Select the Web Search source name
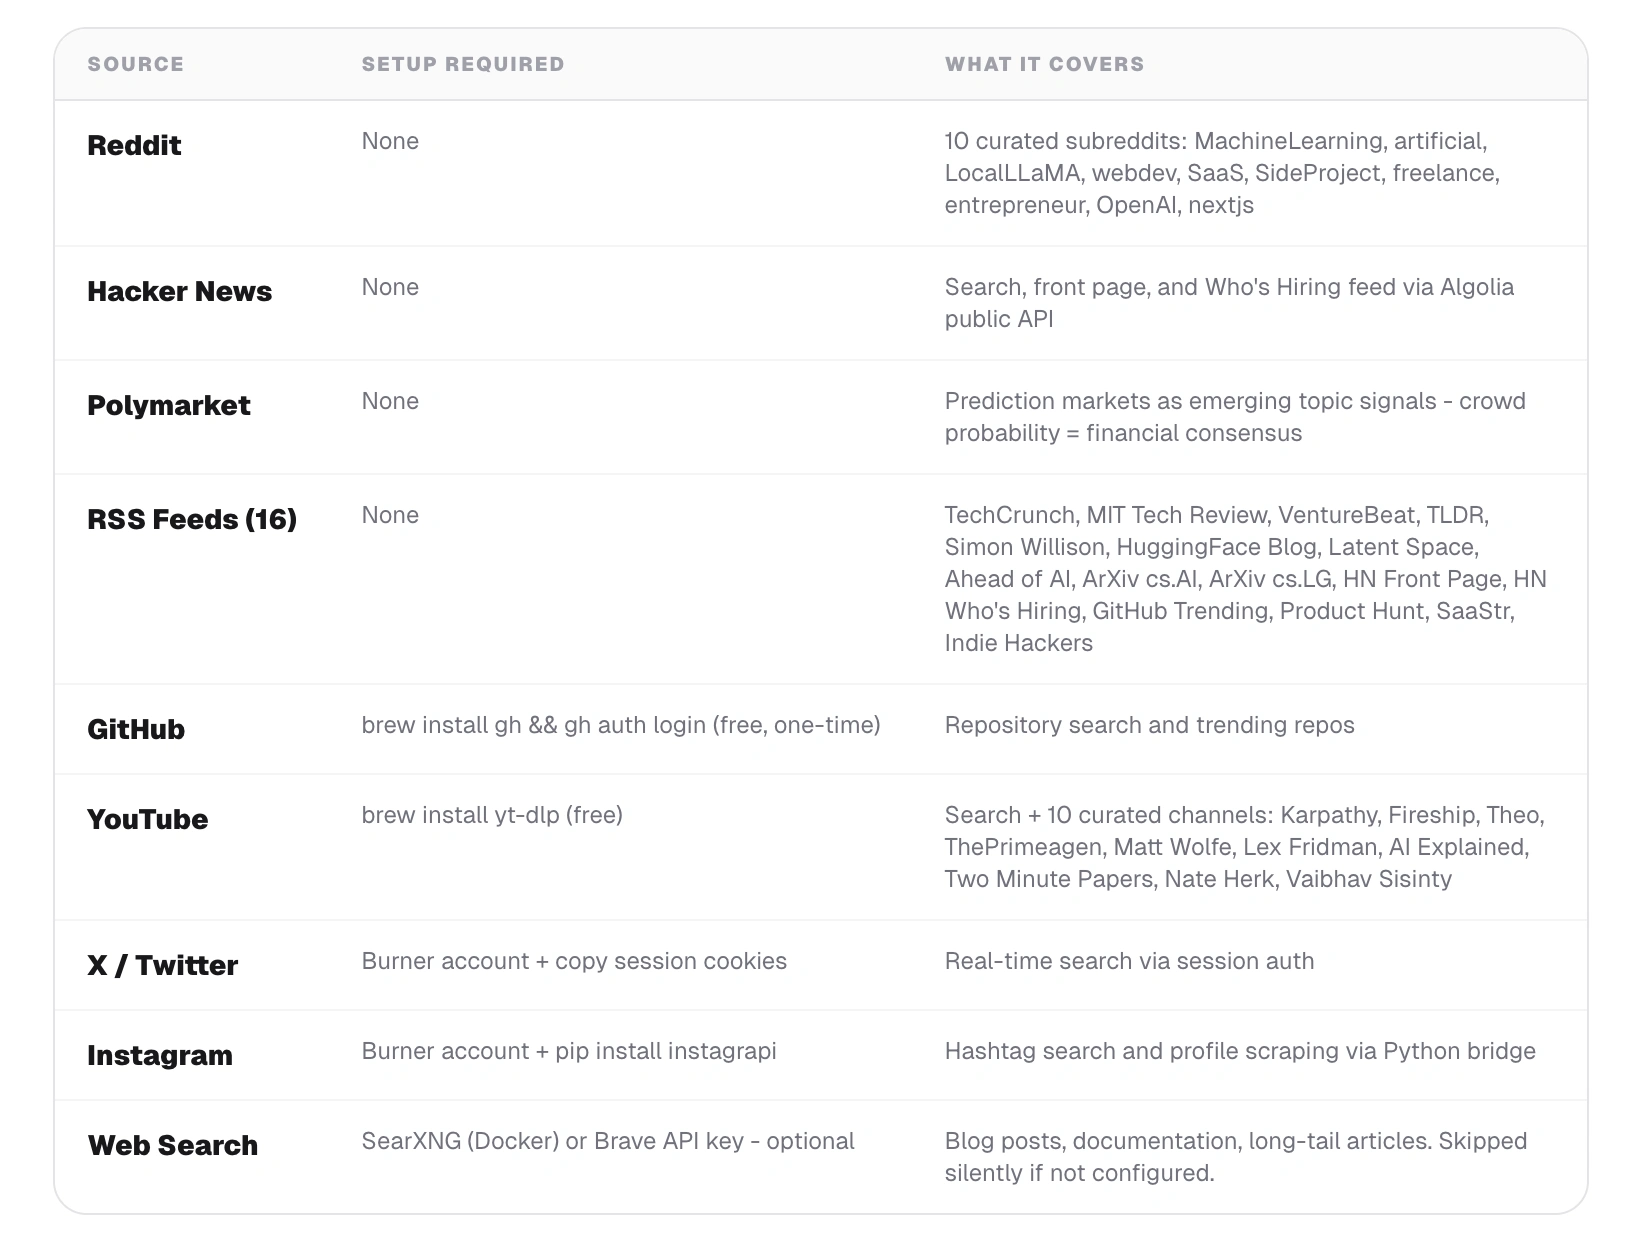Viewport: 1642px width, 1246px height. click(172, 1145)
